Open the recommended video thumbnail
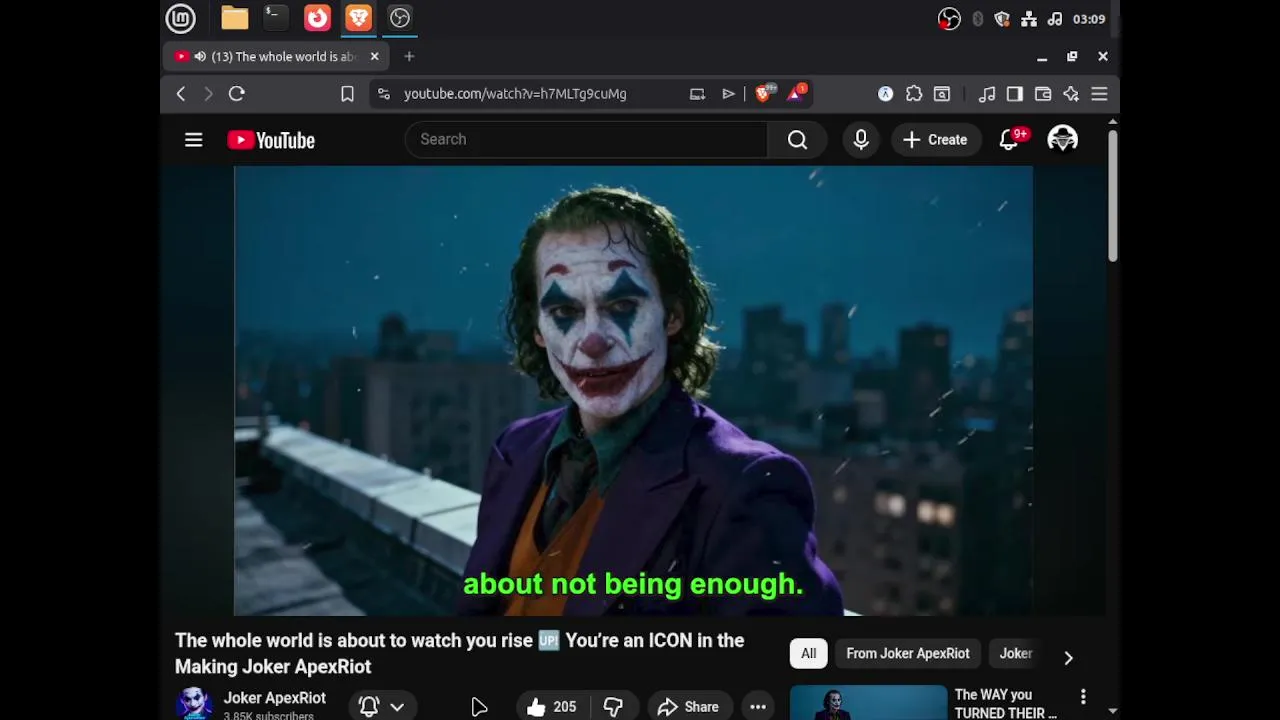The width and height of the screenshot is (1280, 720). pos(868,703)
